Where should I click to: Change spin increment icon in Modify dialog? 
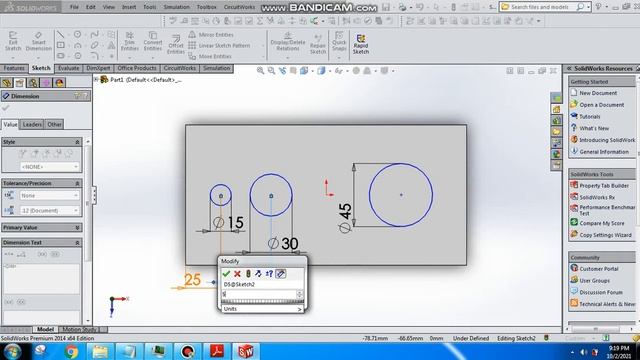pos(269,273)
